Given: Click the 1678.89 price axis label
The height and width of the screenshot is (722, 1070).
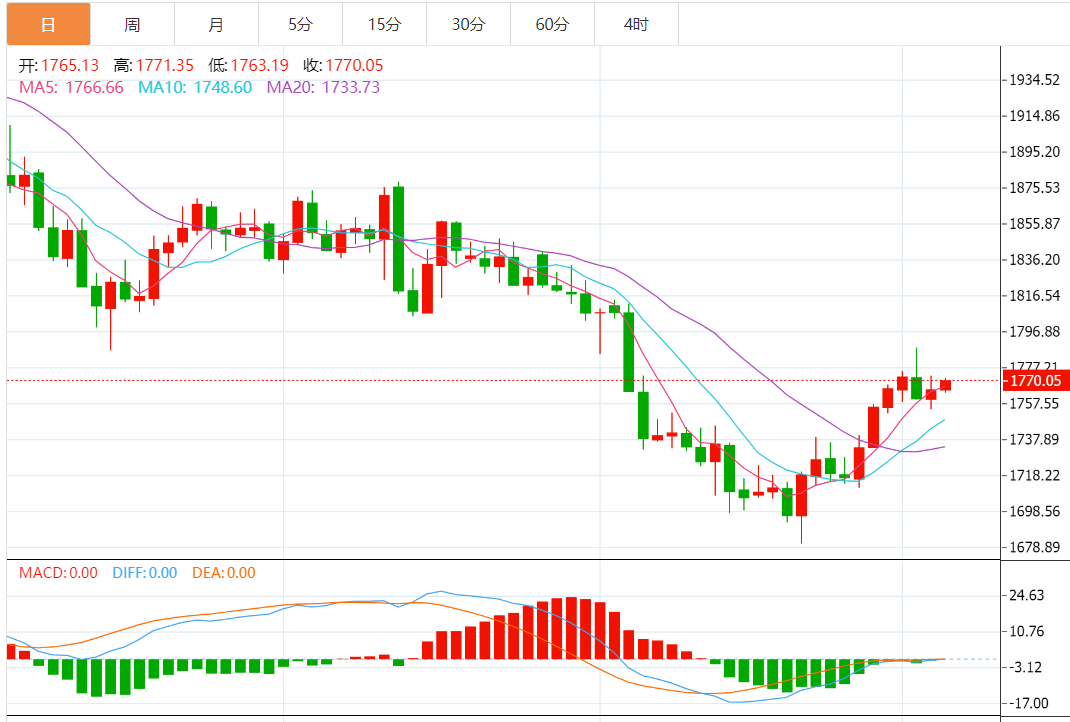Looking at the screenshot, I should [x=1035, y=547].
